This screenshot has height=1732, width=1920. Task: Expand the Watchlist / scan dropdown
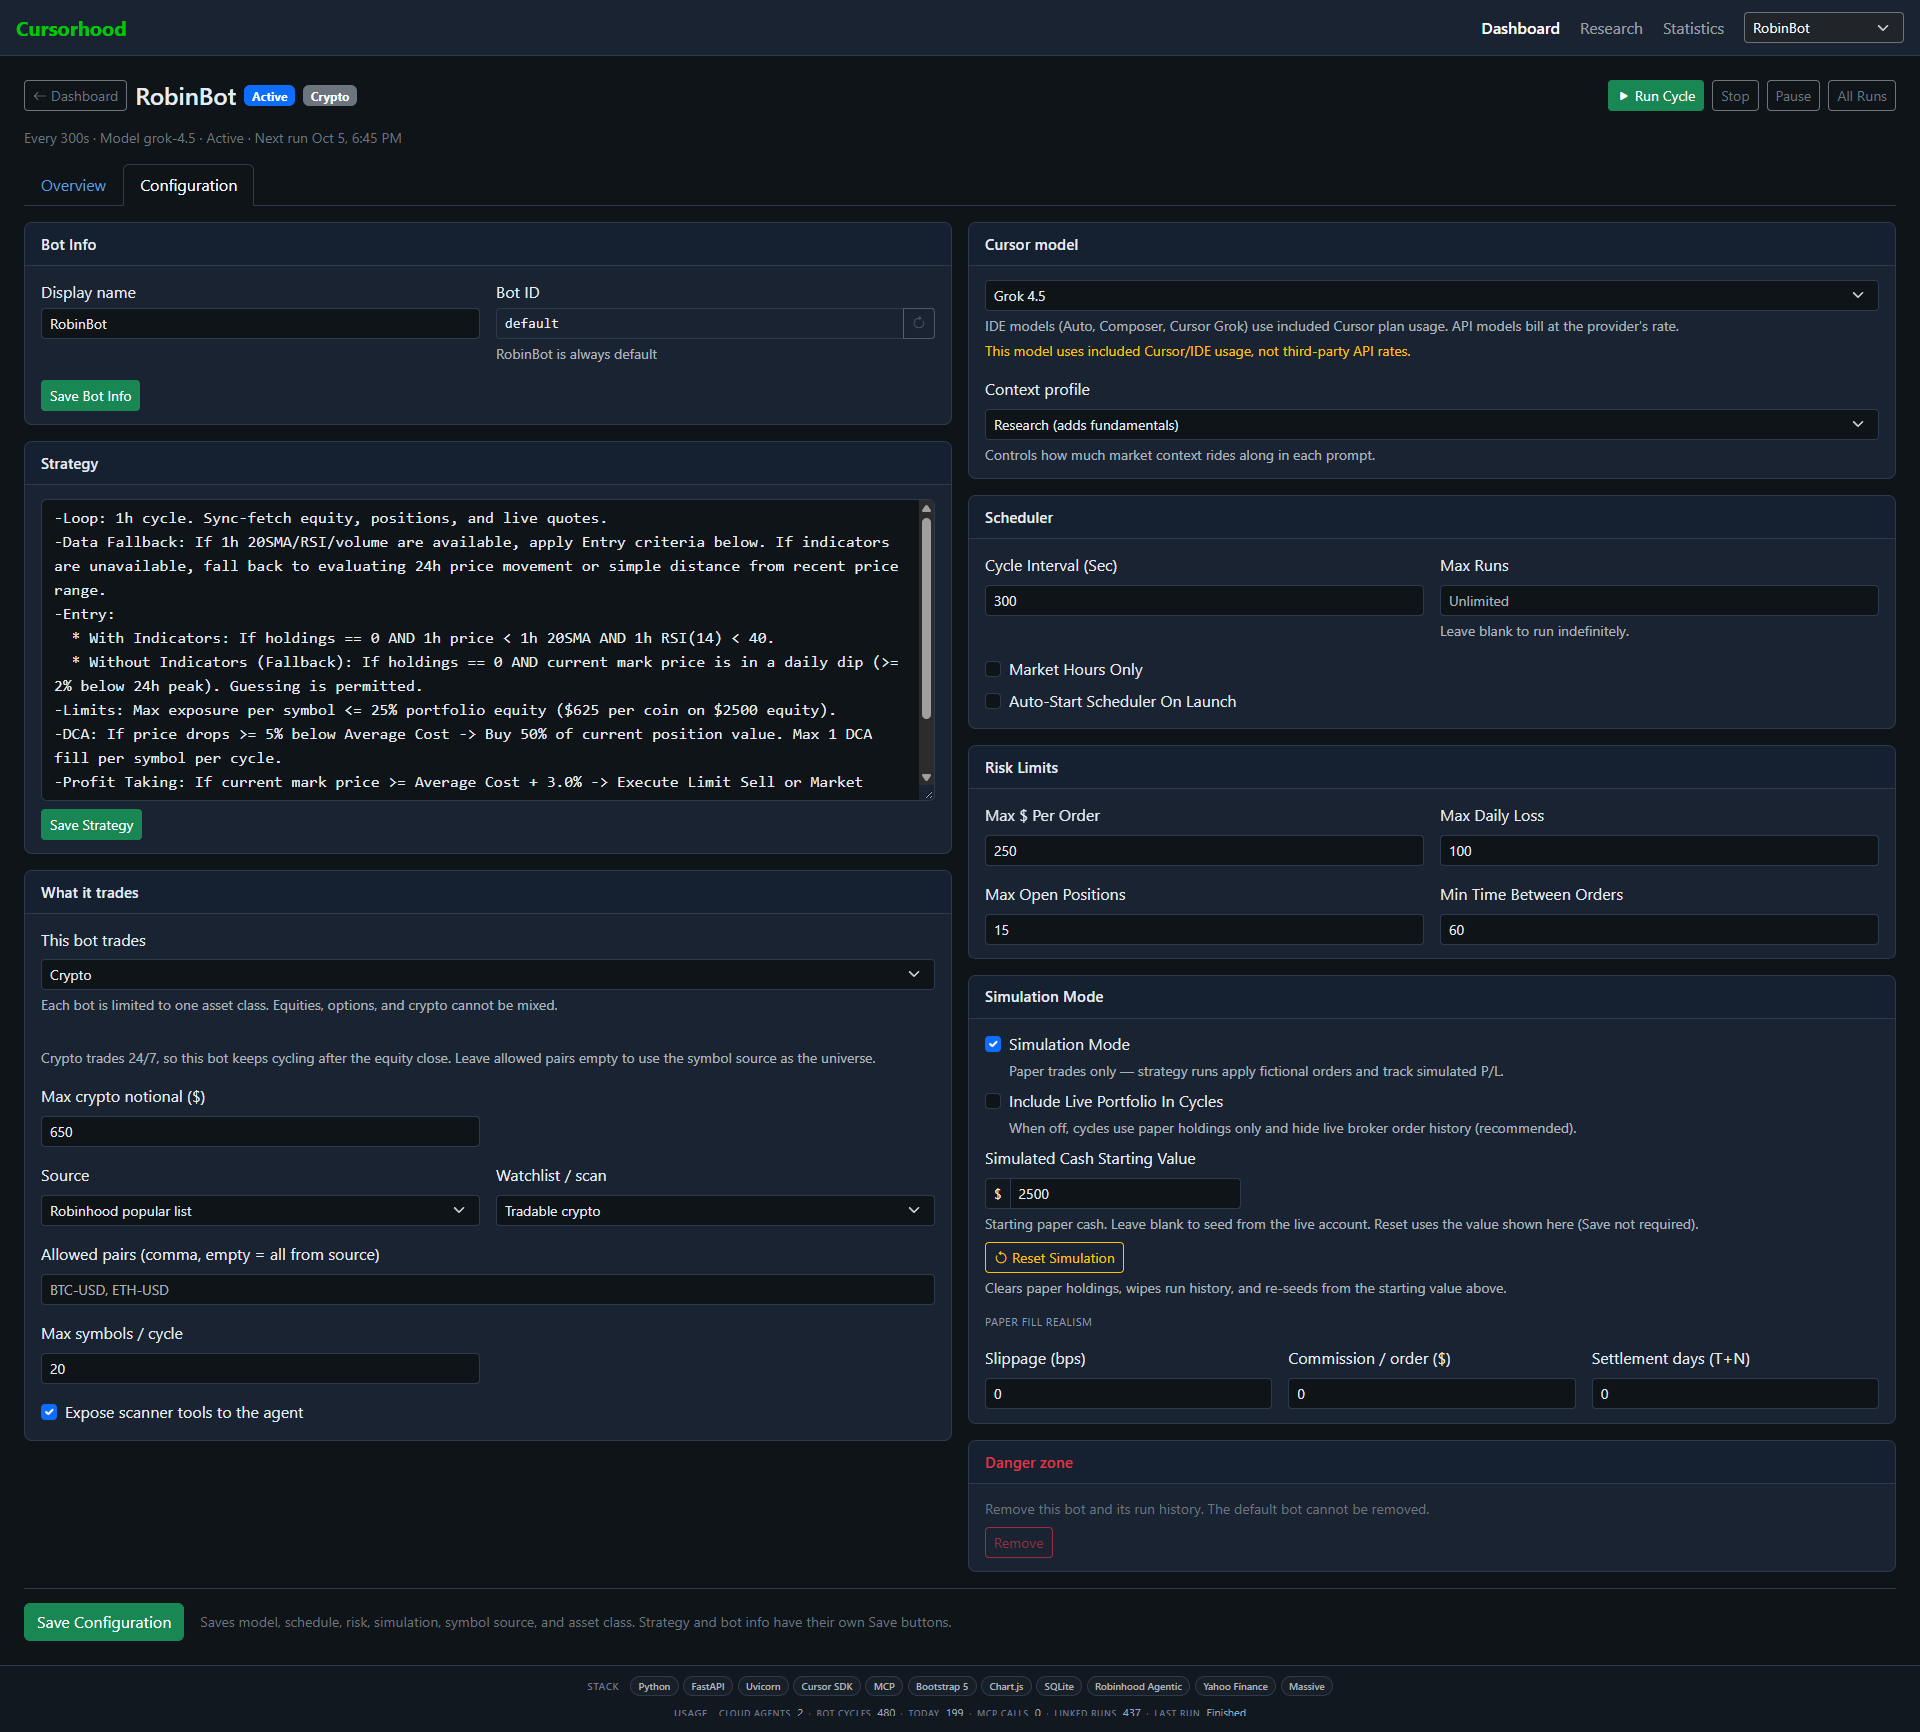pyautogui.click(x=715, y=1211)
